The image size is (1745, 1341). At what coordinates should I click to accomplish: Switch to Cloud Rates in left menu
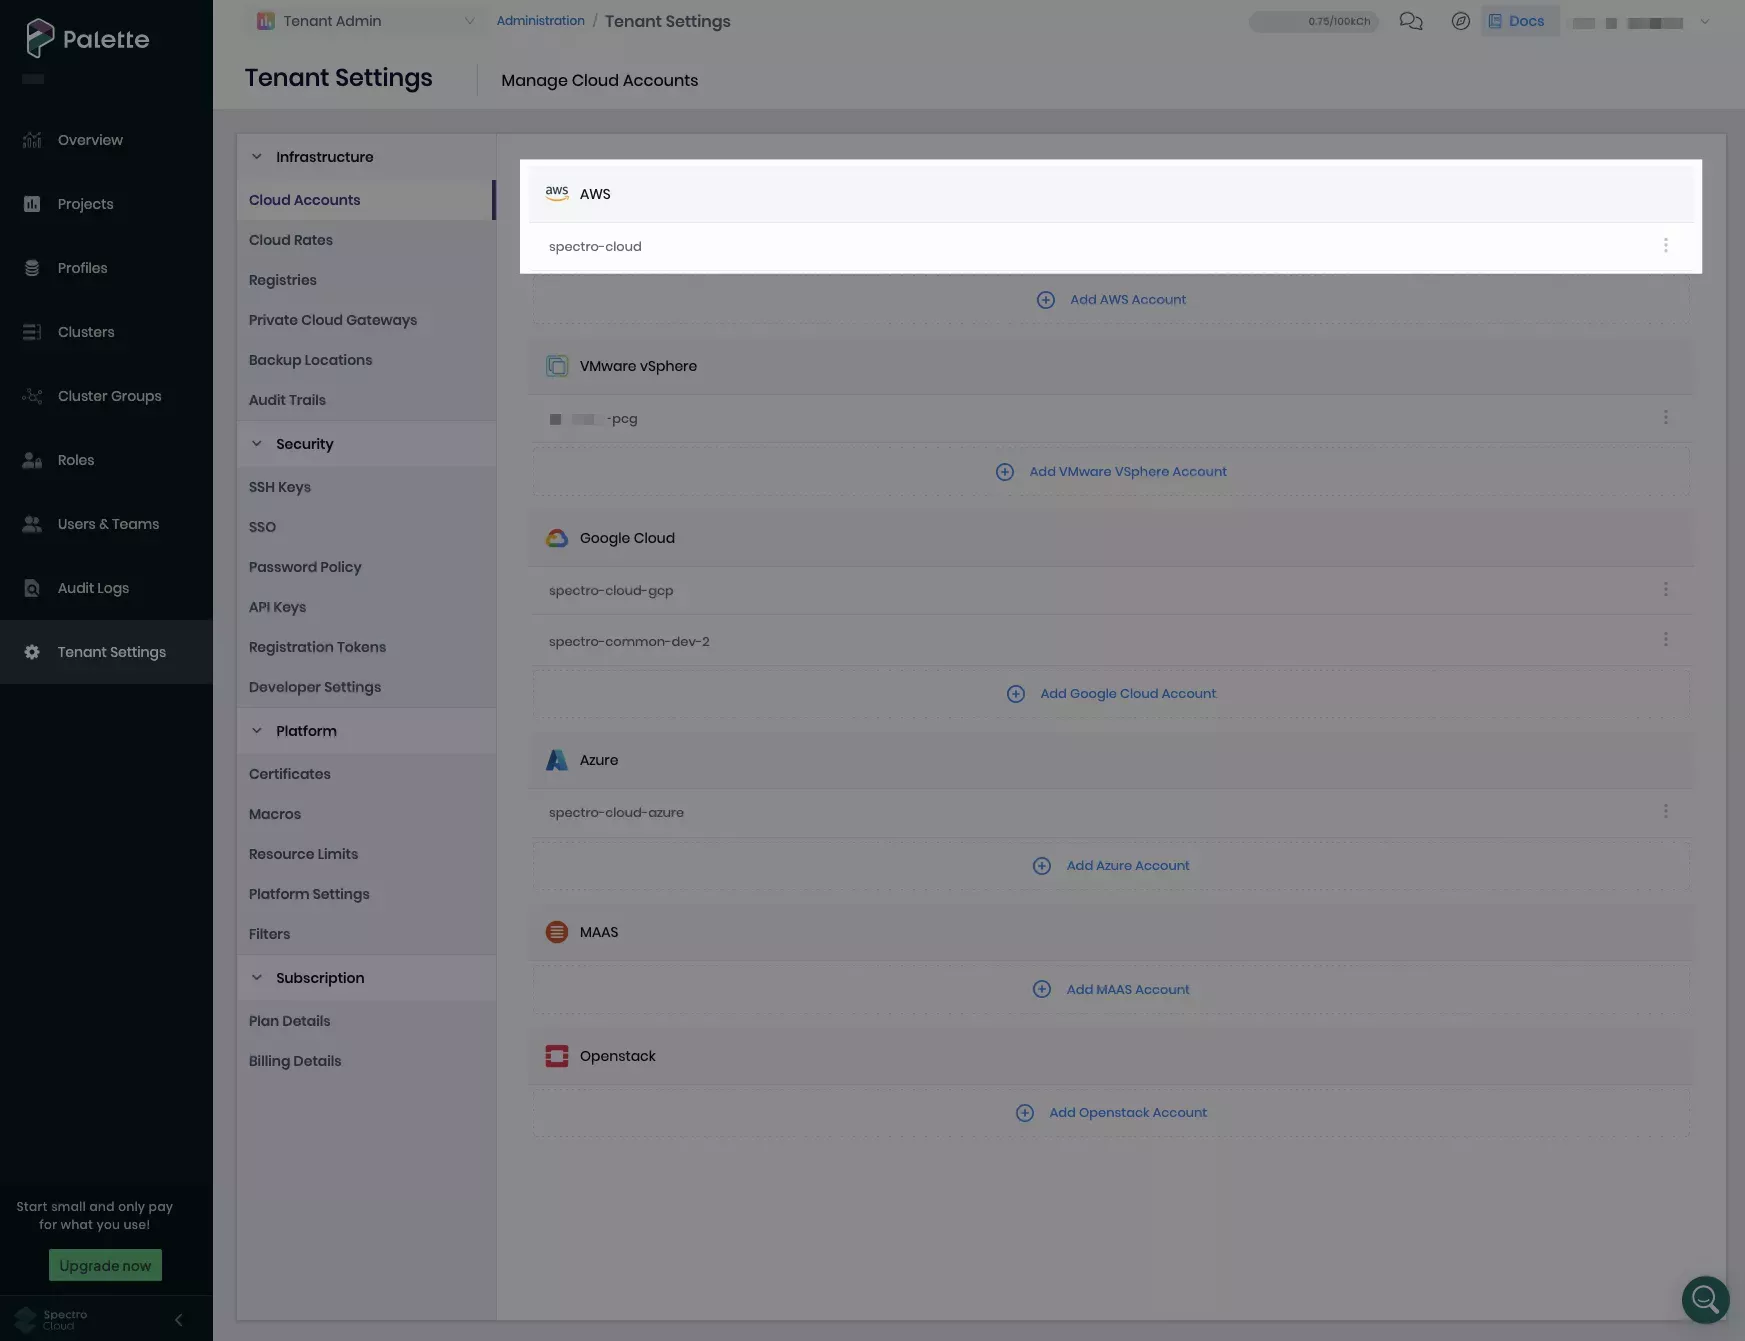291,240
